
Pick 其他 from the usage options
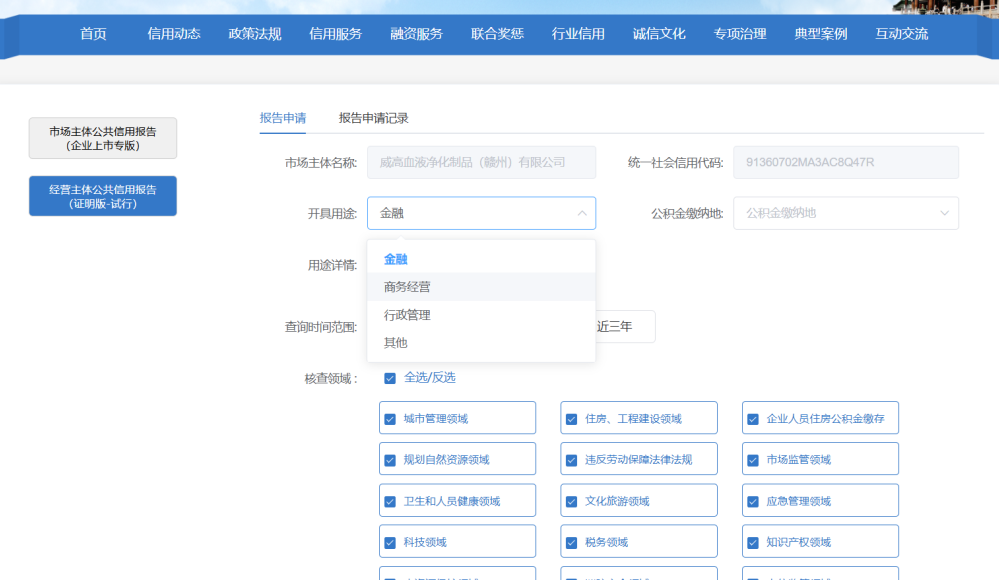pos(396,343)
